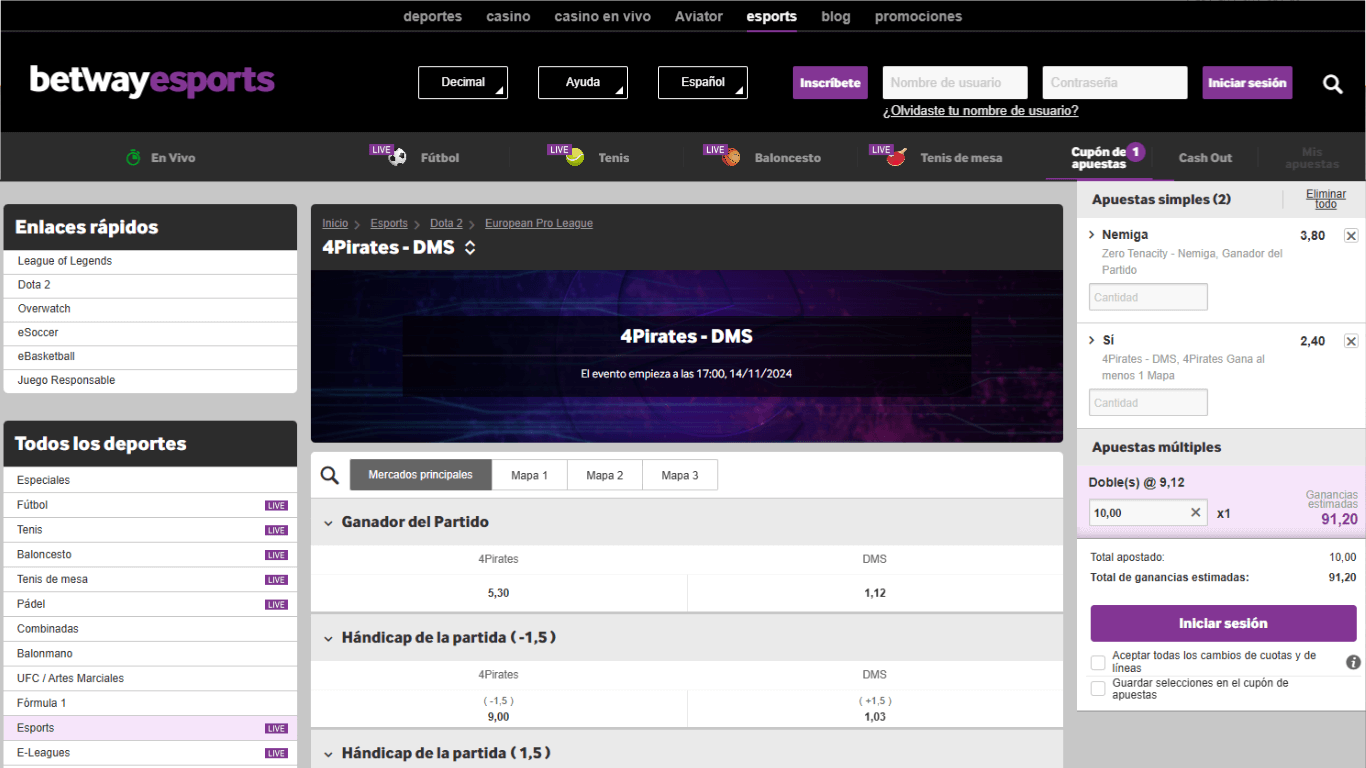
Task: Click Cantidad field under Nemiga
Action: [x=1148, y=297]
